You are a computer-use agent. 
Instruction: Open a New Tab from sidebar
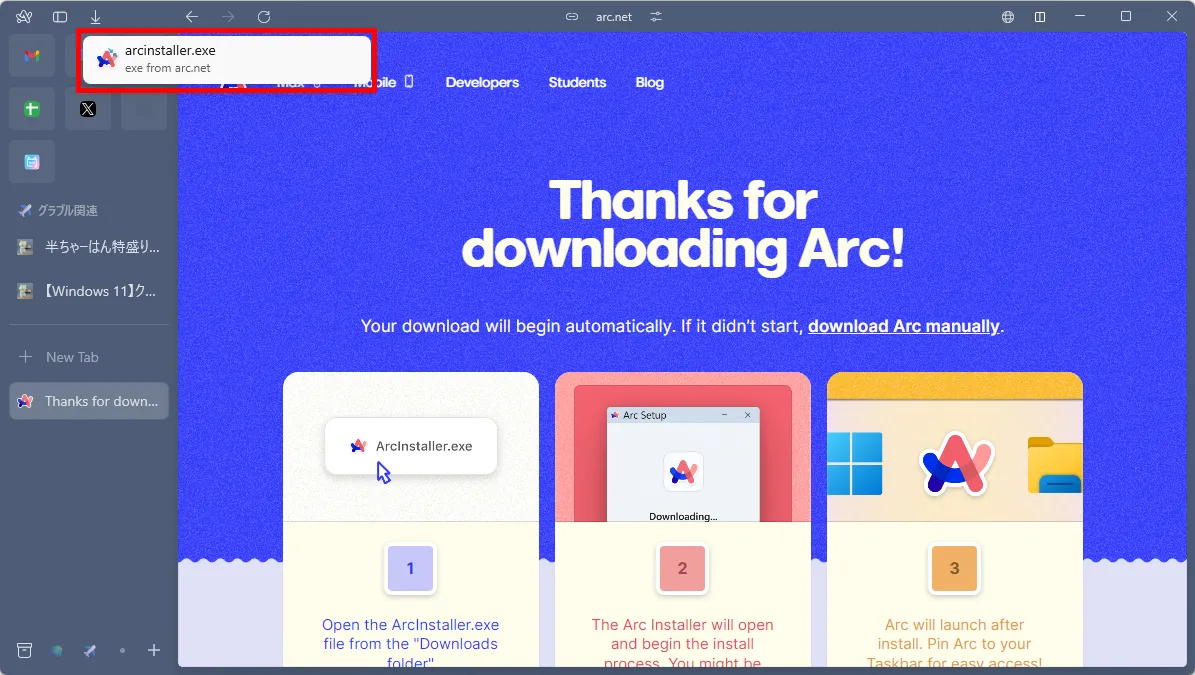(72, 357)
